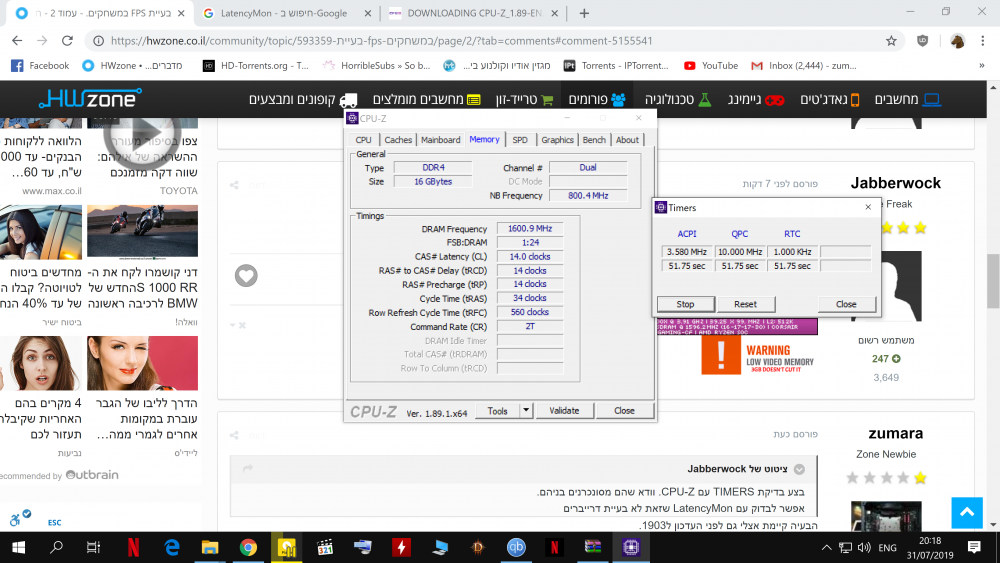The image size is (1000, 563).
Task: Stop the running timers in Timers dialog
Action: click(685, 304)
